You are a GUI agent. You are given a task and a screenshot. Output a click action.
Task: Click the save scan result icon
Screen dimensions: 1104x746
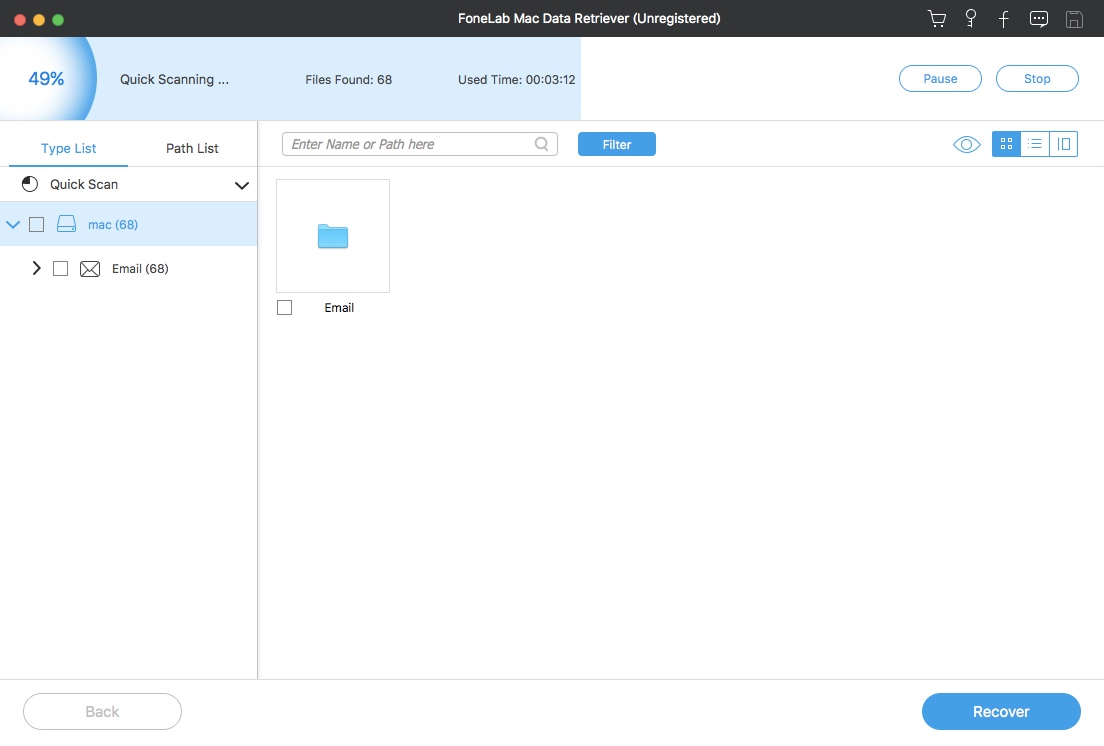coord(1074,19)
